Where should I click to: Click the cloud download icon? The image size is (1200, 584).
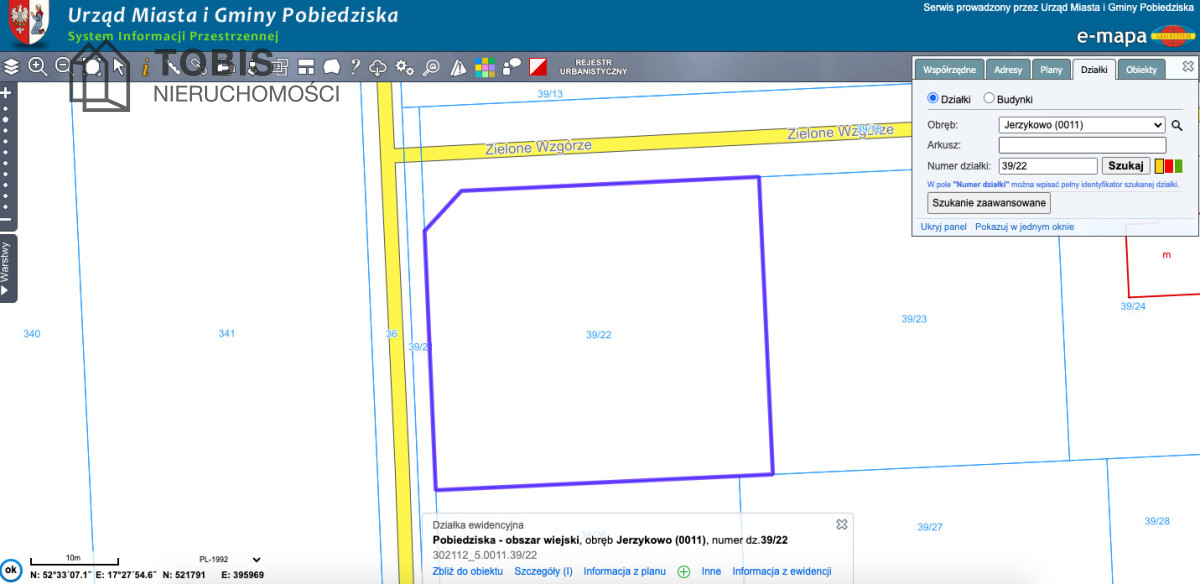click(x=378, y=67)
